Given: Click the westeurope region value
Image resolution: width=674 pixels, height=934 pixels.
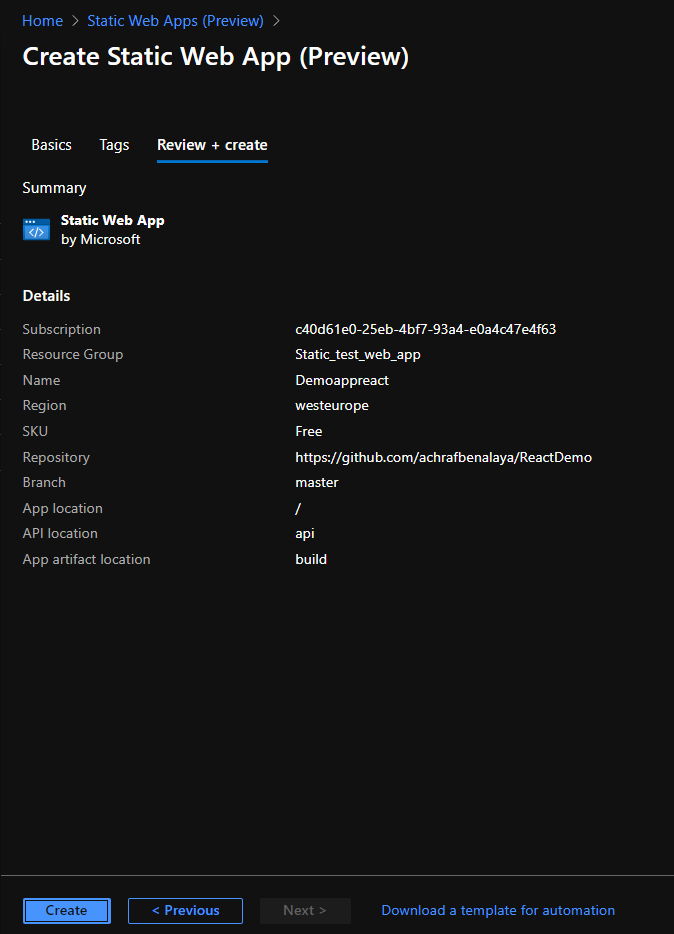Looking at the screenshot, I should pos(332,406).
